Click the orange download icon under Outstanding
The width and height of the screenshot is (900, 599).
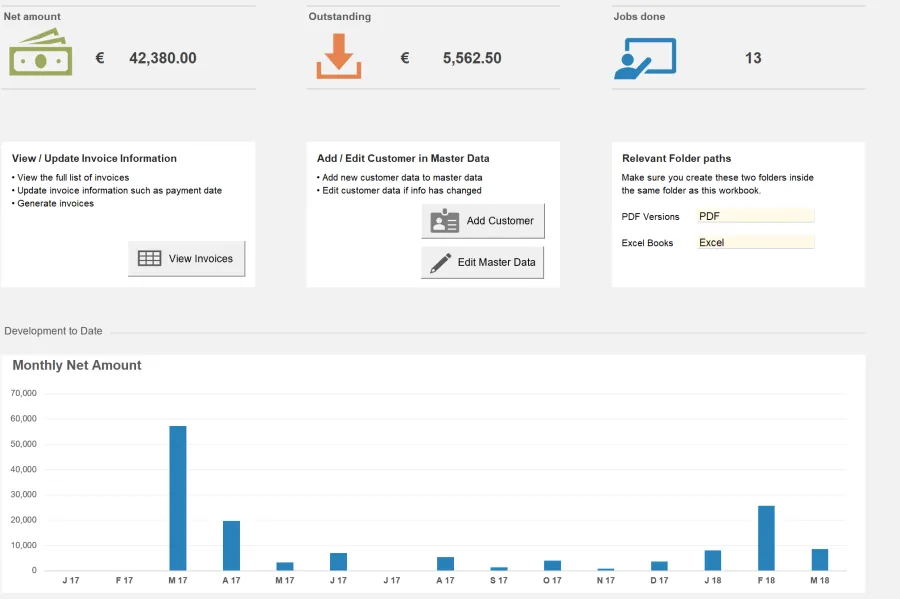pyautogui.click(x=338, y=56)
